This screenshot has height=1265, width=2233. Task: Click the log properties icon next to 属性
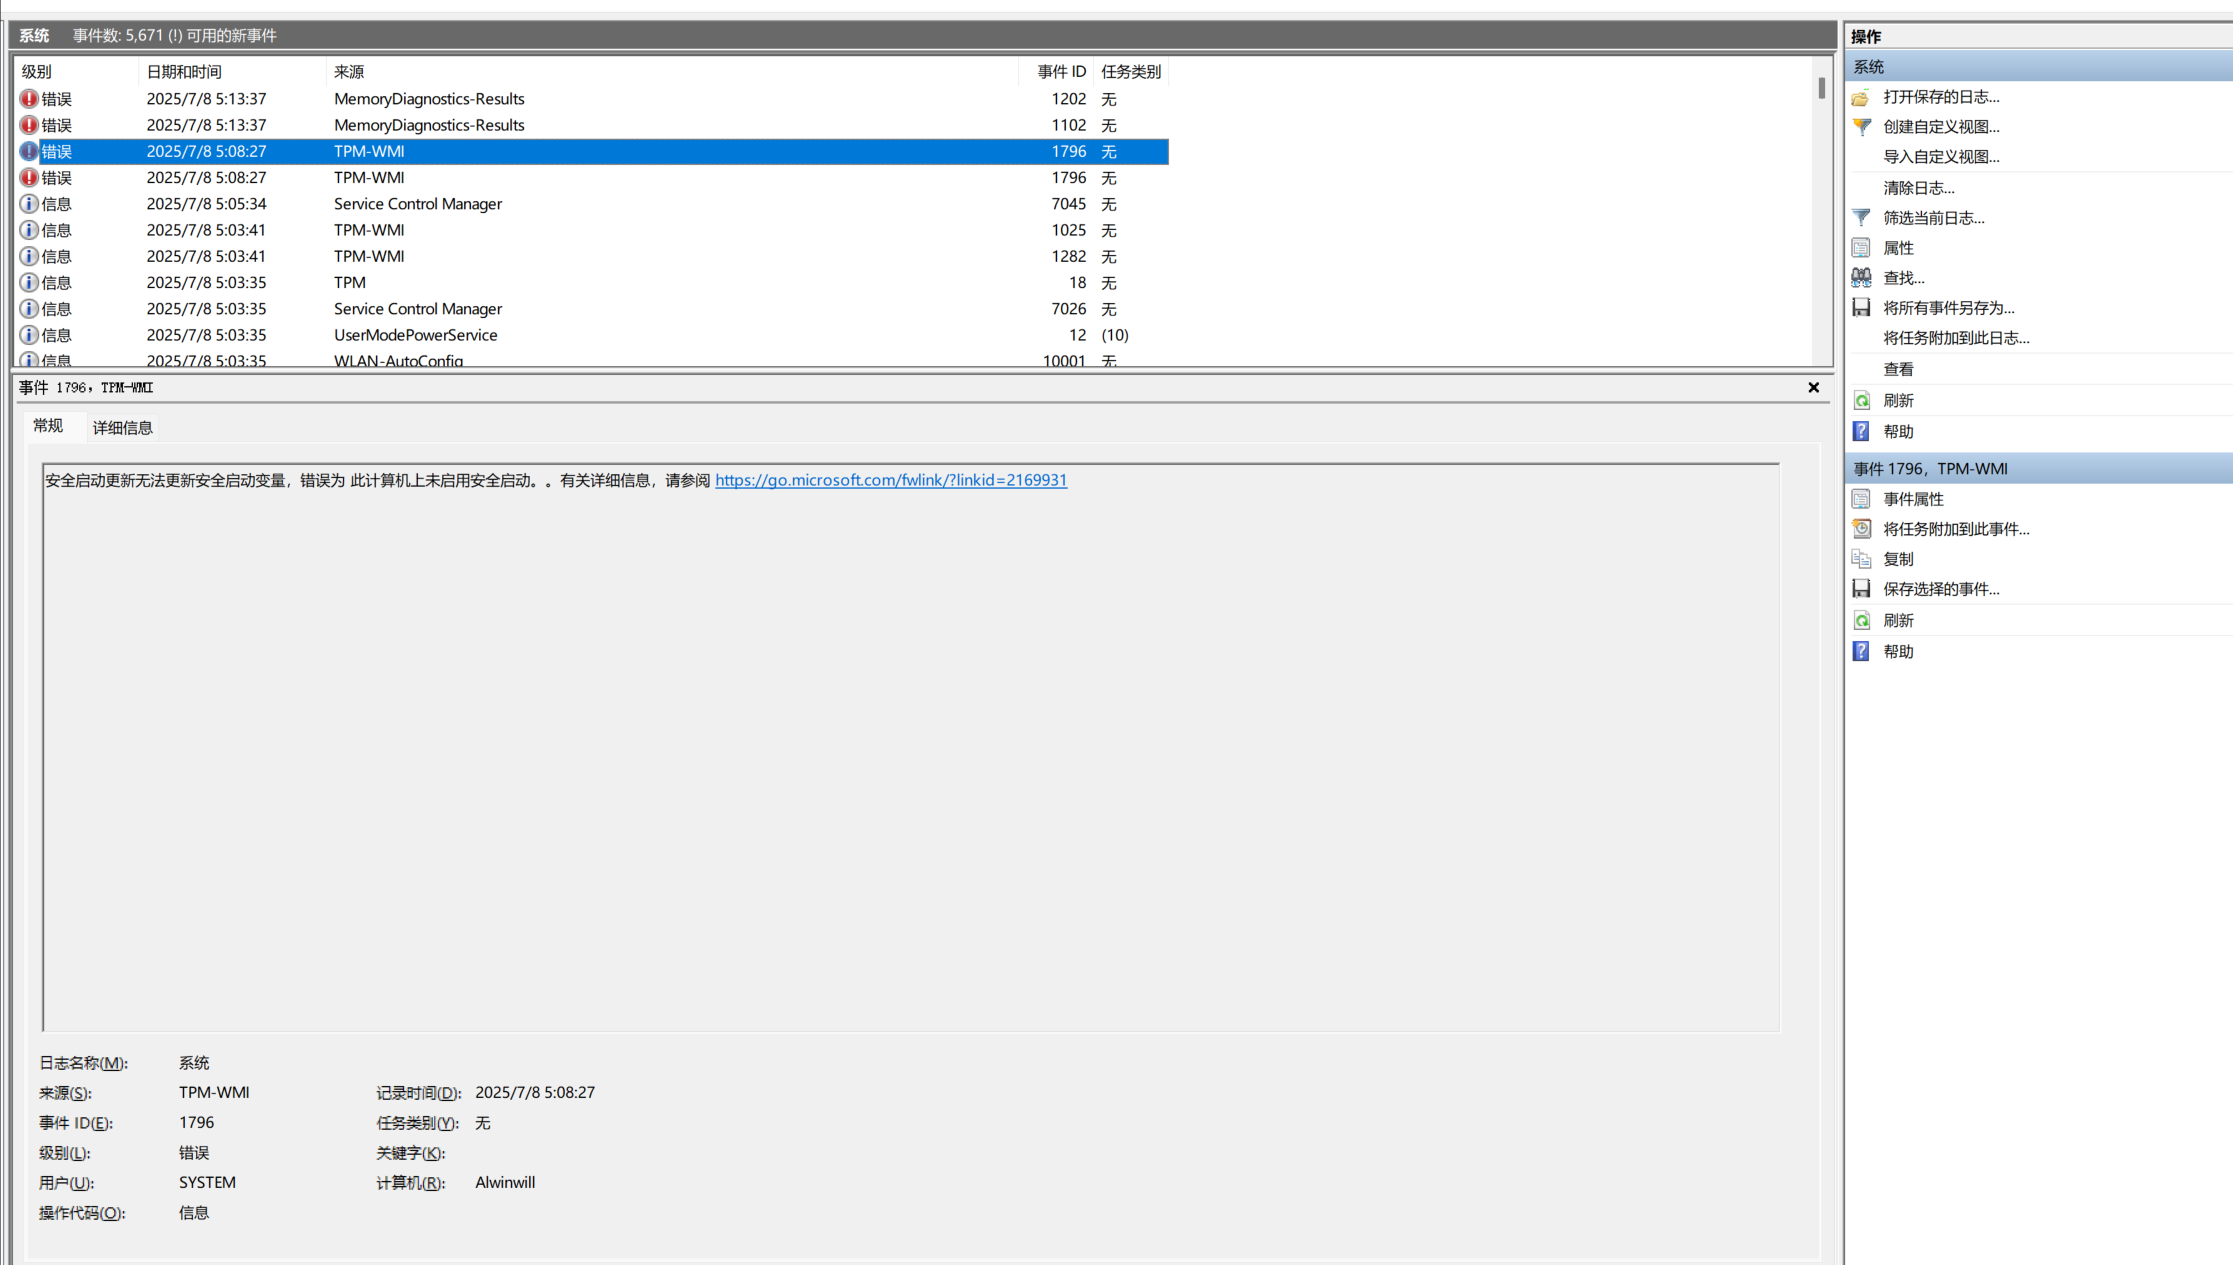[1861, 248]
